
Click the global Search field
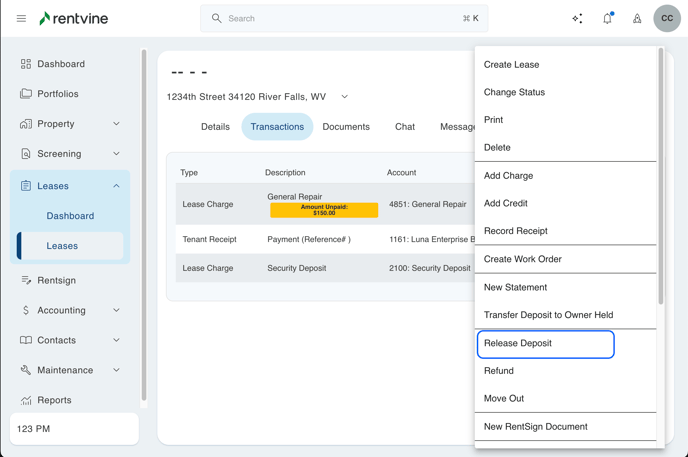click(330, 18)
